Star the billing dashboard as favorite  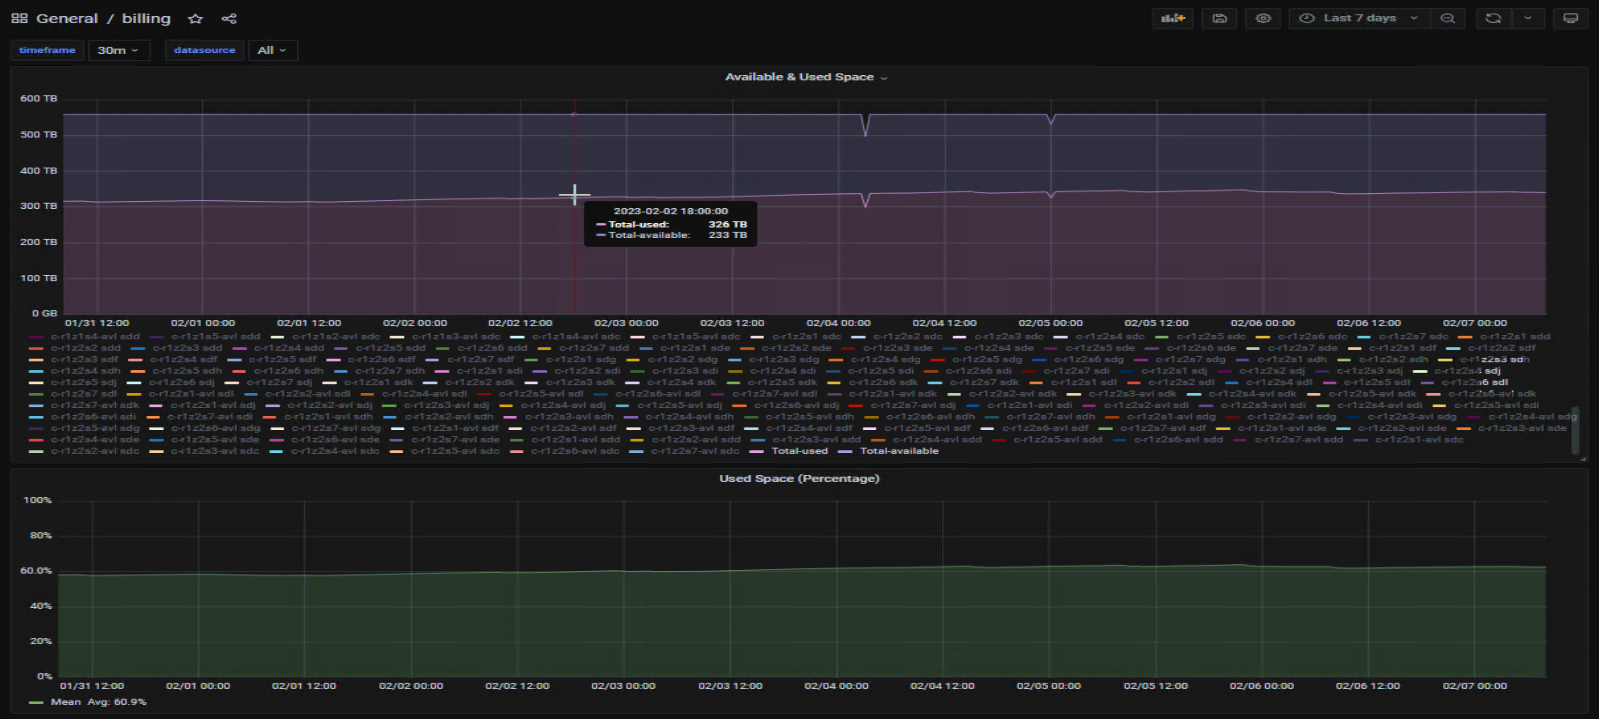(x=195, y=18)
